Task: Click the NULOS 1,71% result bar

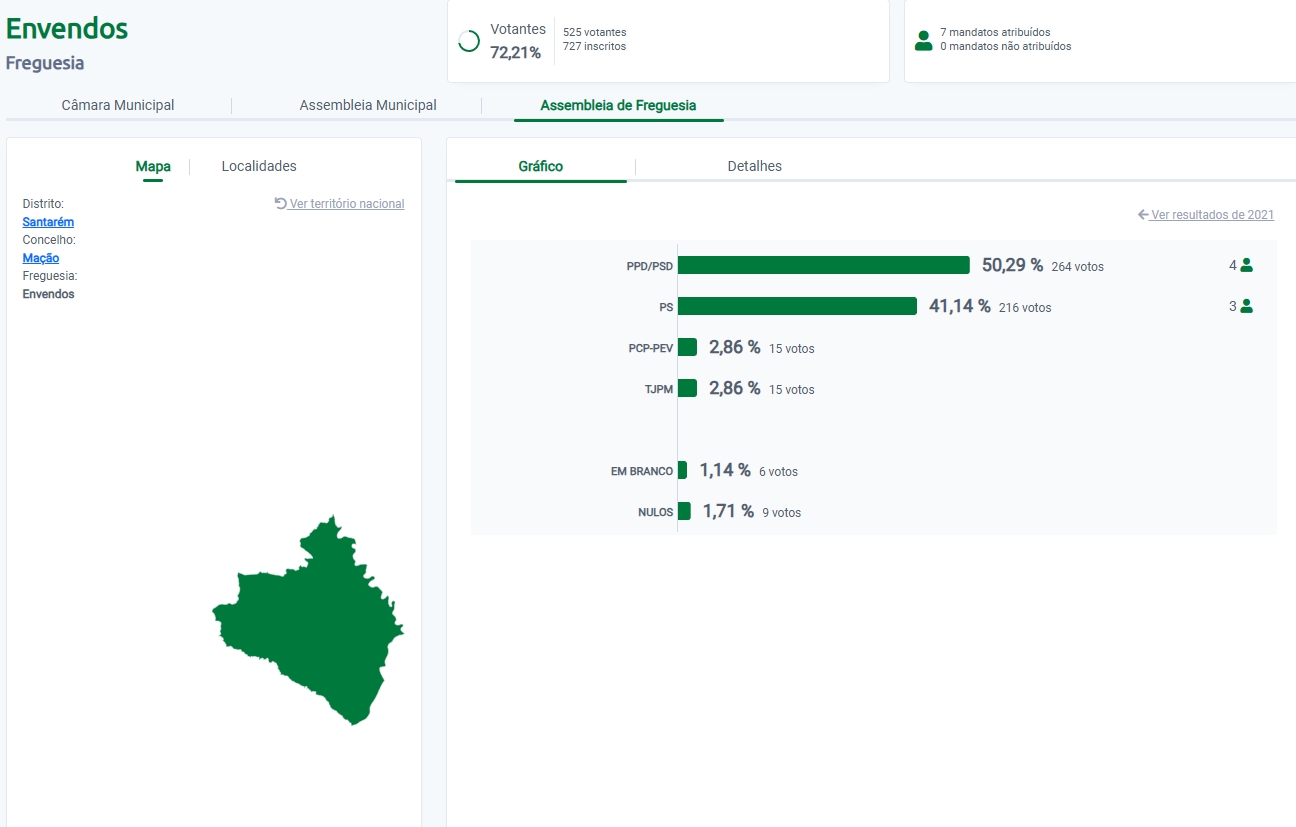Action: tap(684, 511)
